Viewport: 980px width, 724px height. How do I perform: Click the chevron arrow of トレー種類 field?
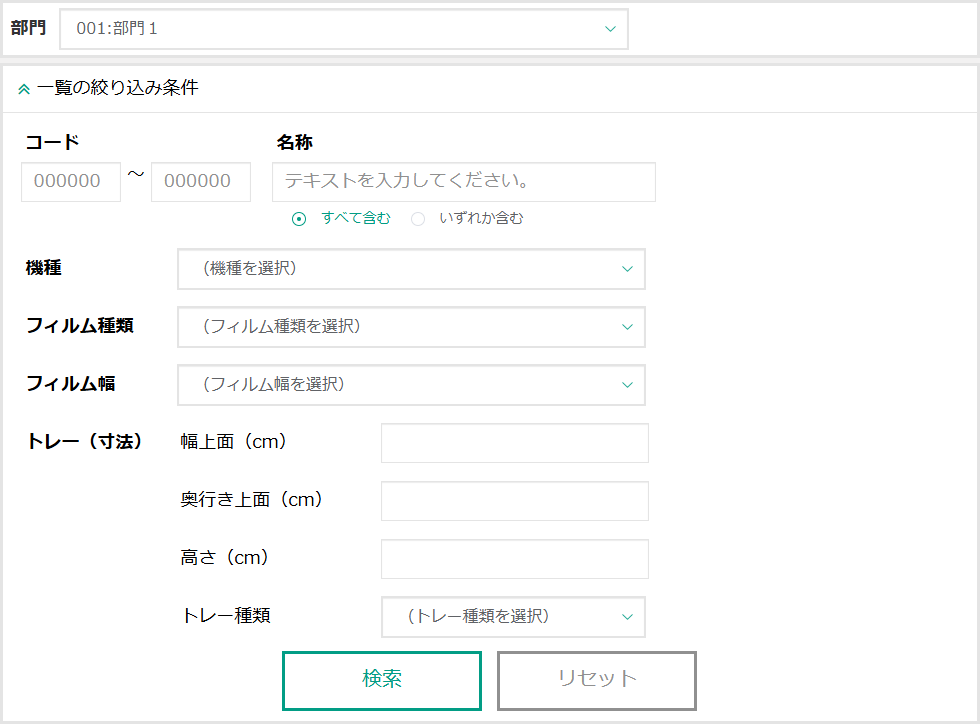(627, 617)
